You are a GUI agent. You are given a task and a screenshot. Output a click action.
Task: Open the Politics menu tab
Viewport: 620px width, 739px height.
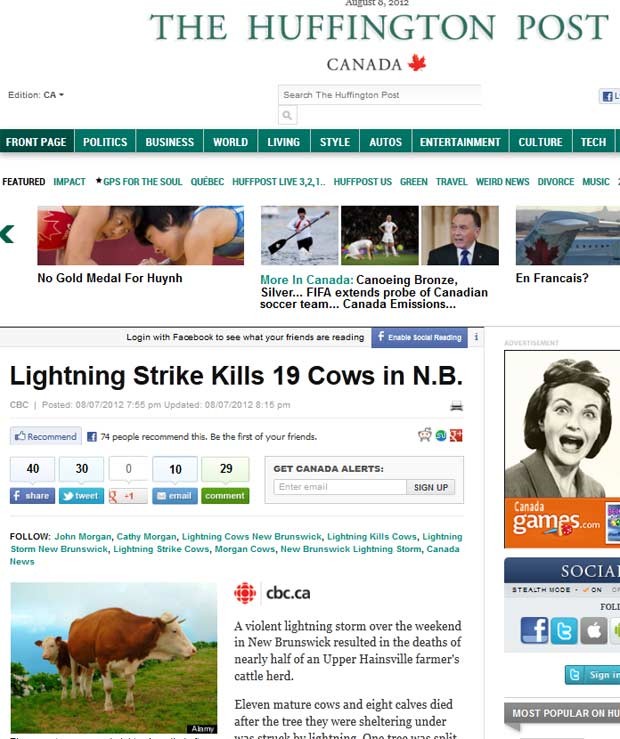(x=105, y=142)
